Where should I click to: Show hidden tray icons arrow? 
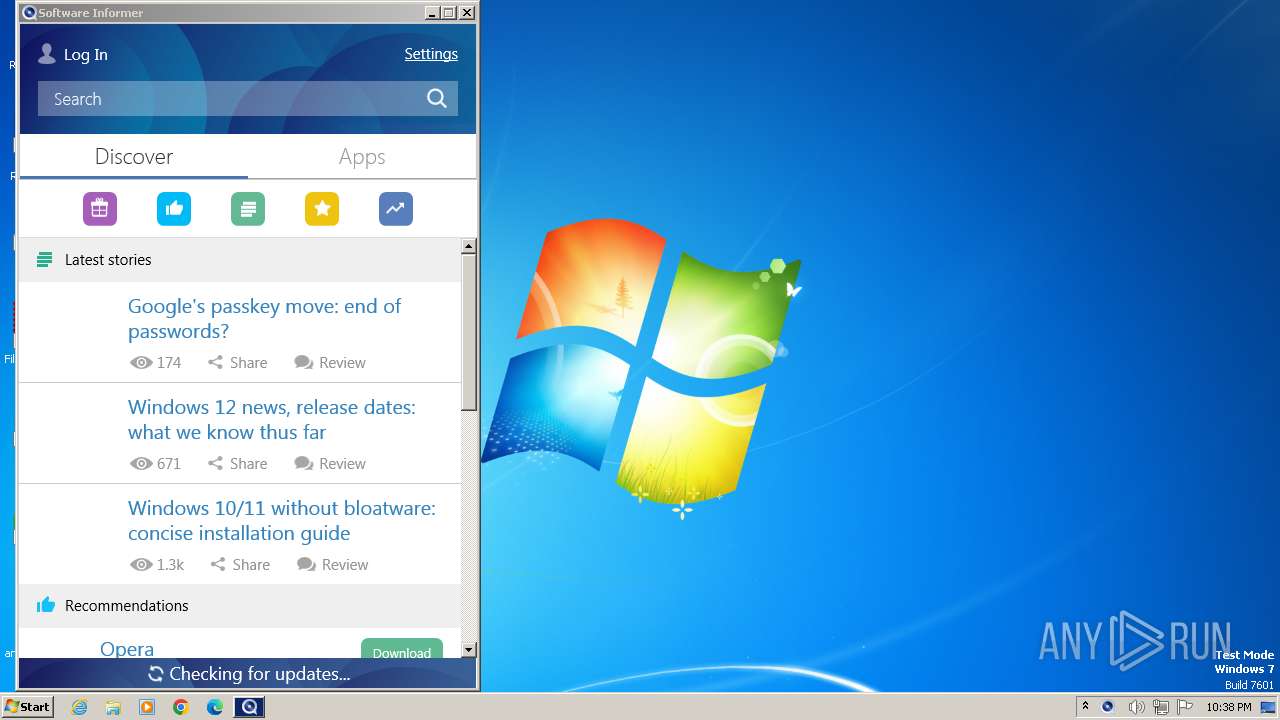[x=1085, y=707]
